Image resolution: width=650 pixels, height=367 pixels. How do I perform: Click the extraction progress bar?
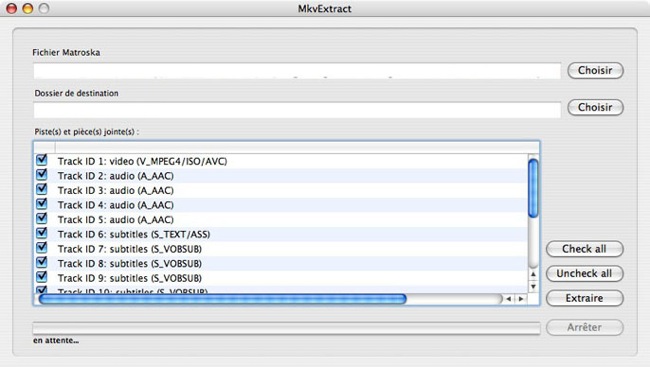[x=286, y=328]
